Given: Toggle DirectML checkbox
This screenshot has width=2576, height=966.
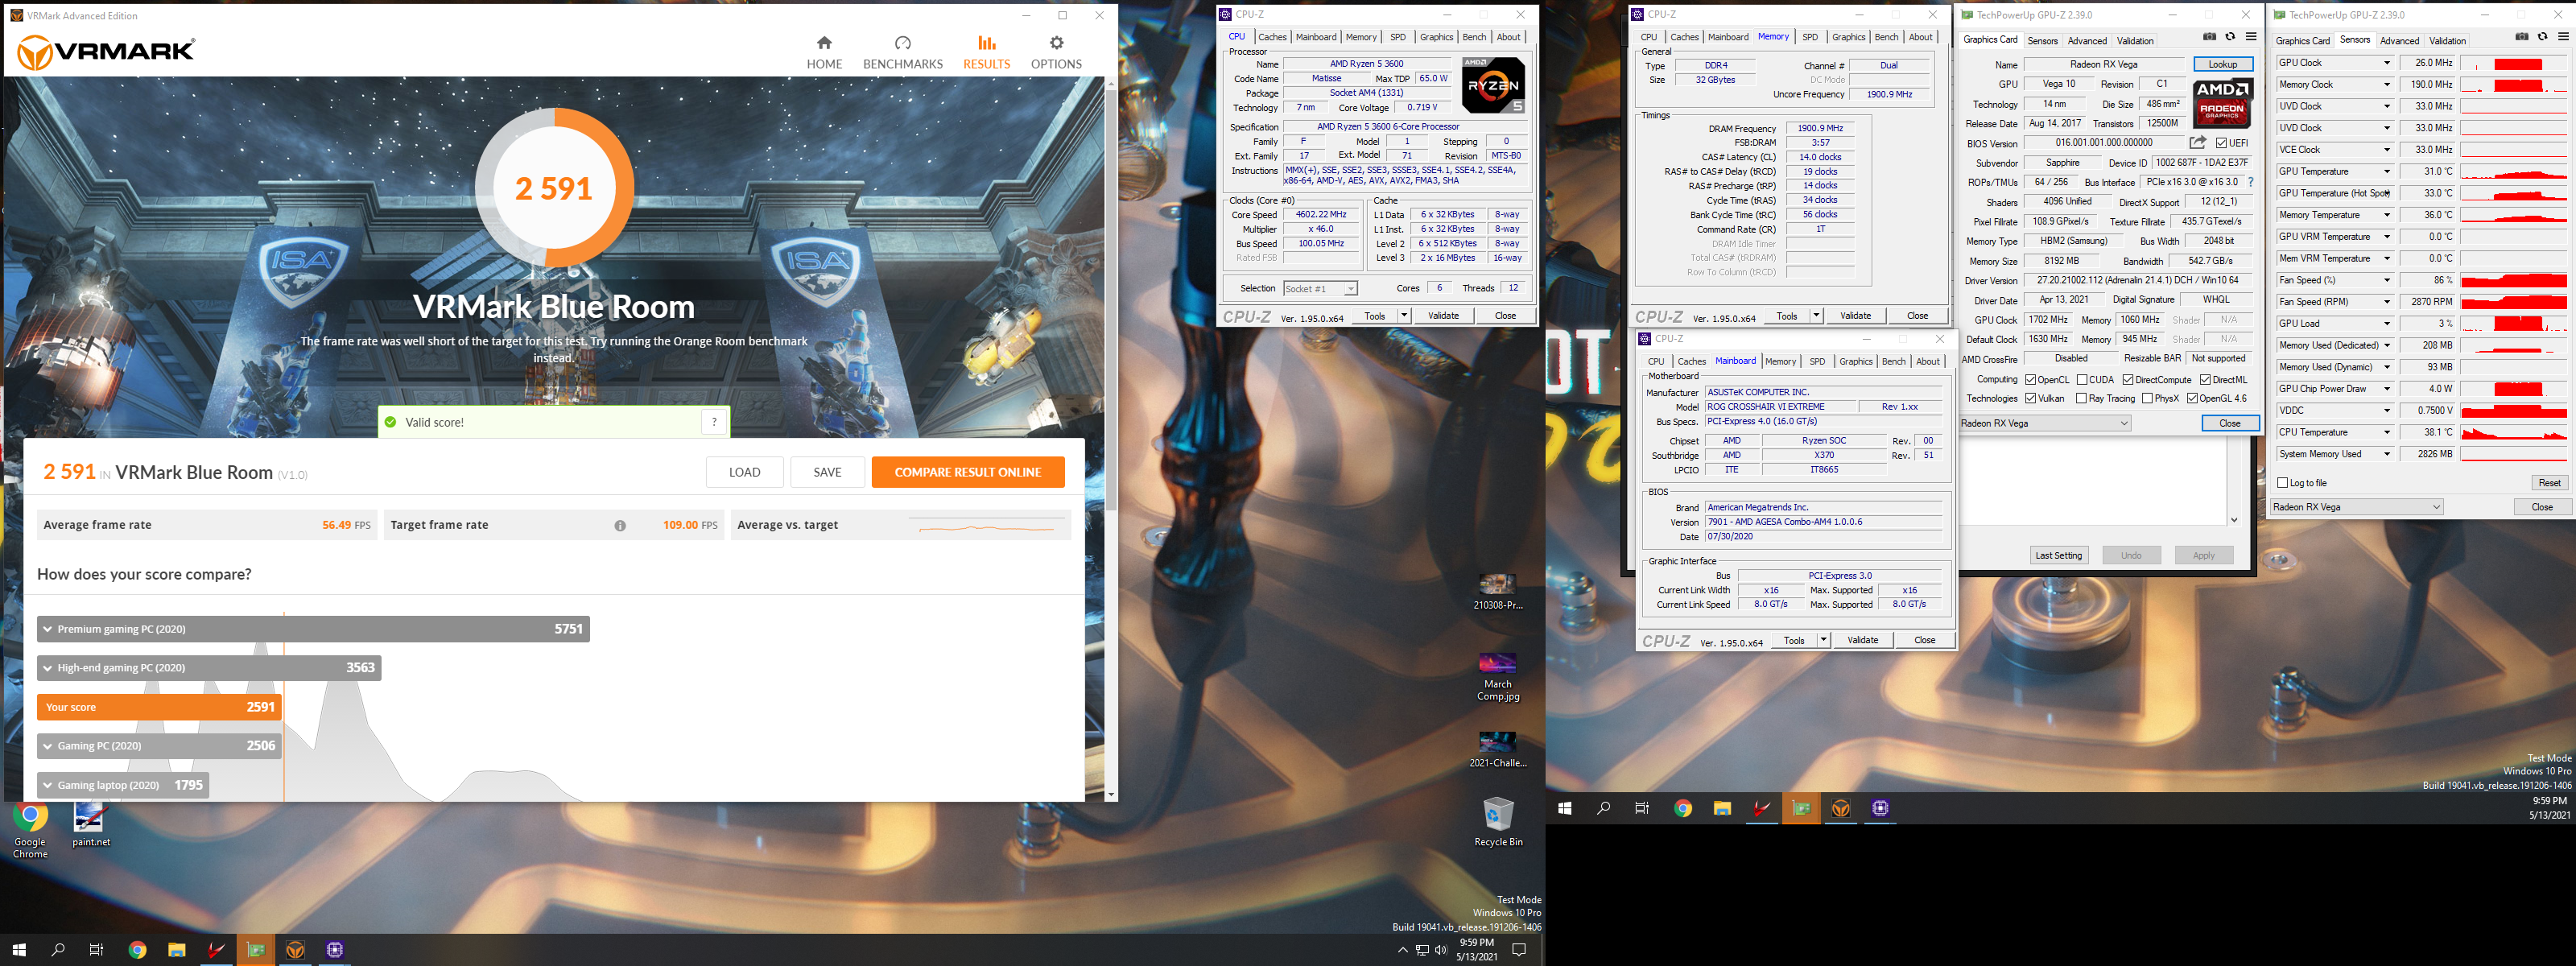Looking at the screenshot, I should (2205, 380).
